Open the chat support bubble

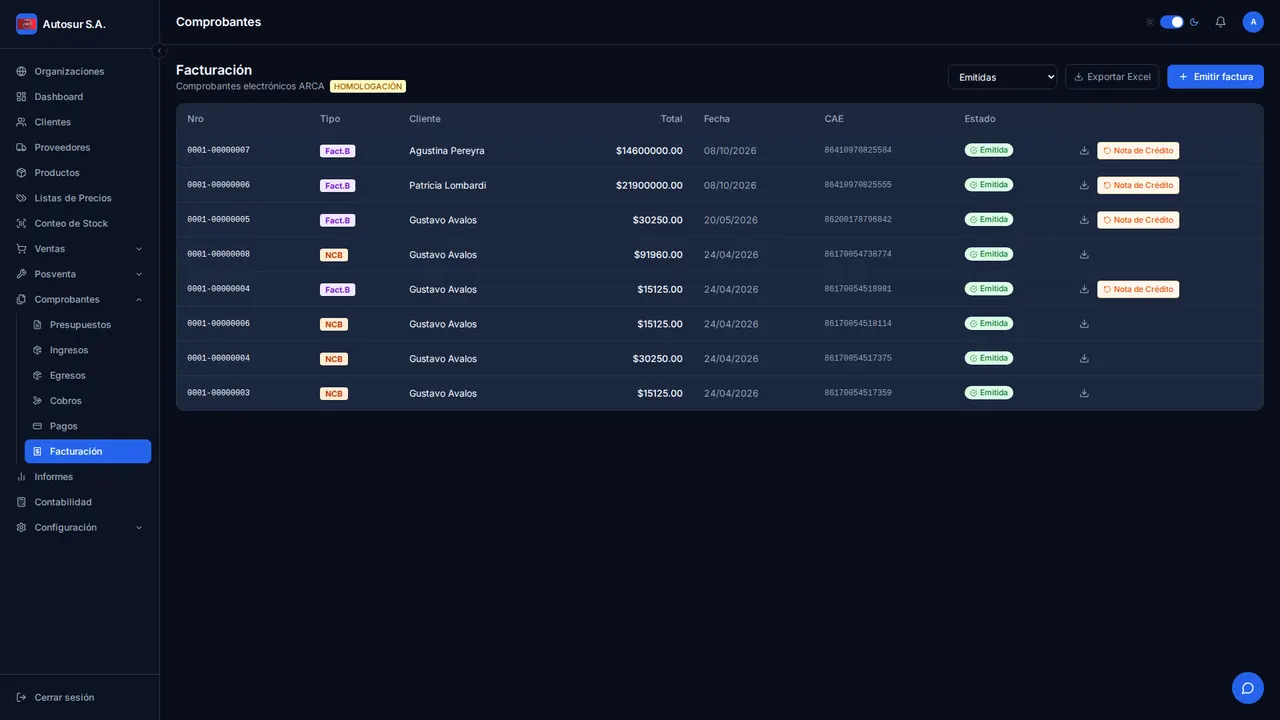[1248, 688]
